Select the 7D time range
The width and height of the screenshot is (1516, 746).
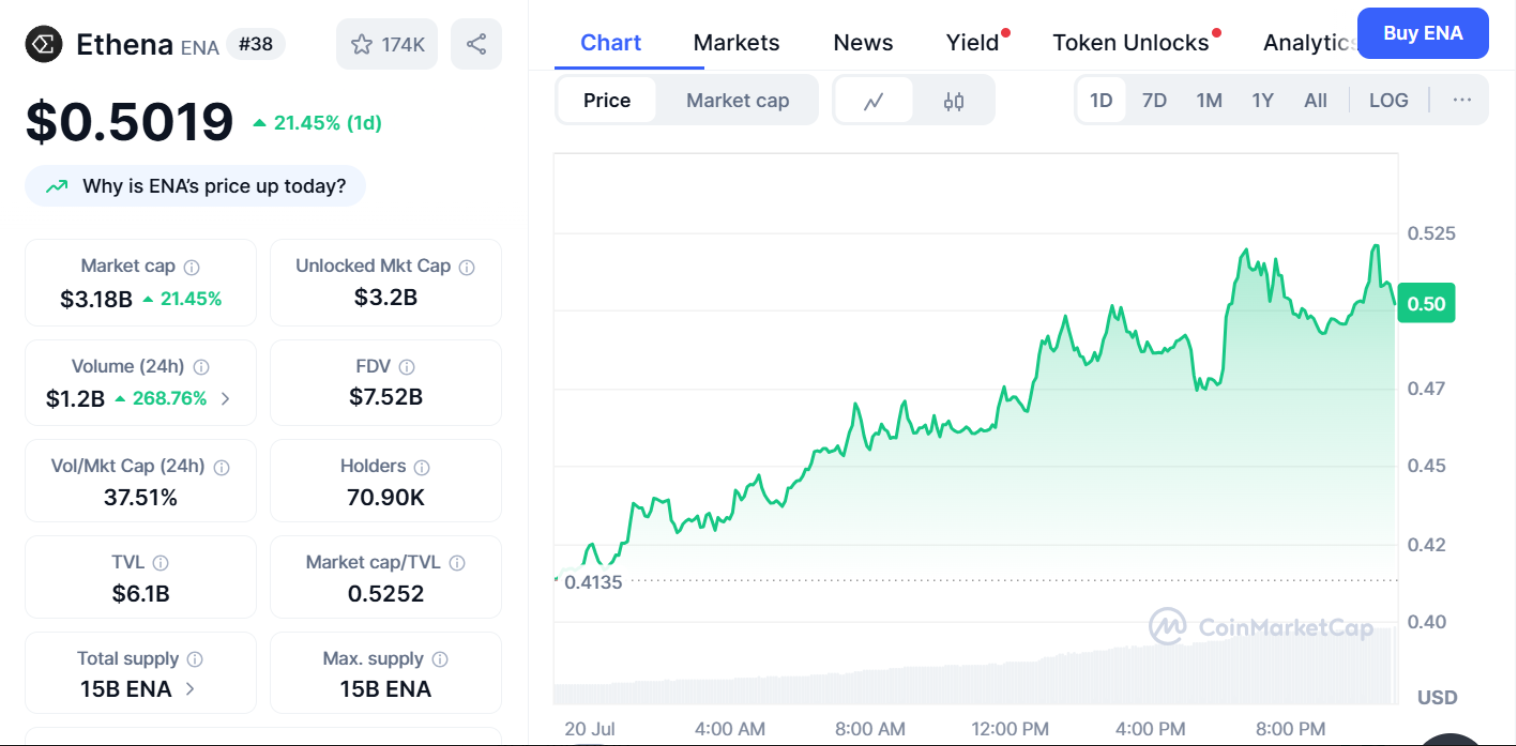point(1154,100)
